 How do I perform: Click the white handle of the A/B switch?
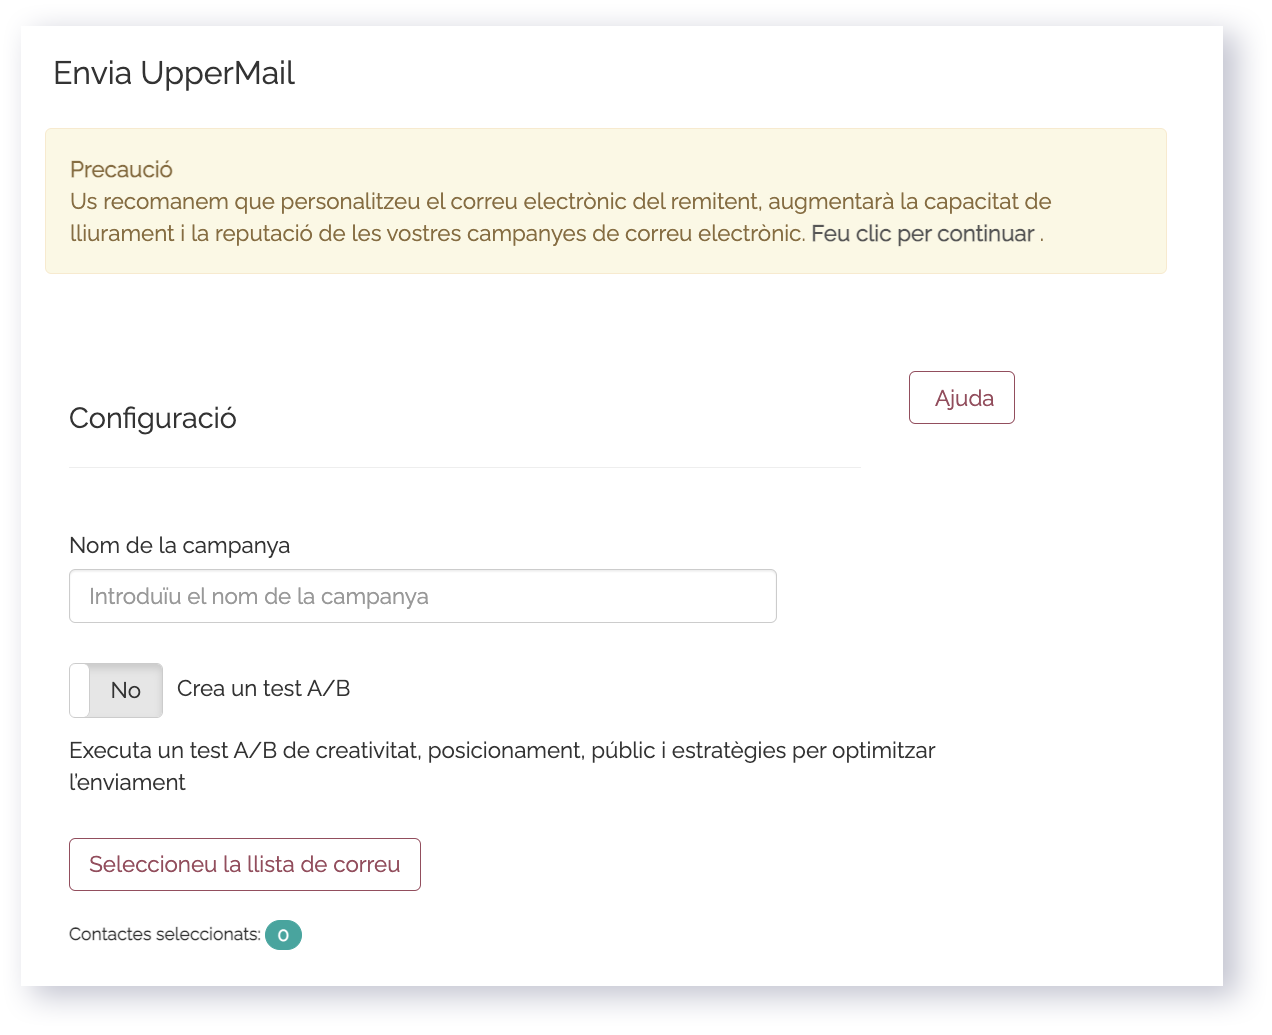(79, 690)
